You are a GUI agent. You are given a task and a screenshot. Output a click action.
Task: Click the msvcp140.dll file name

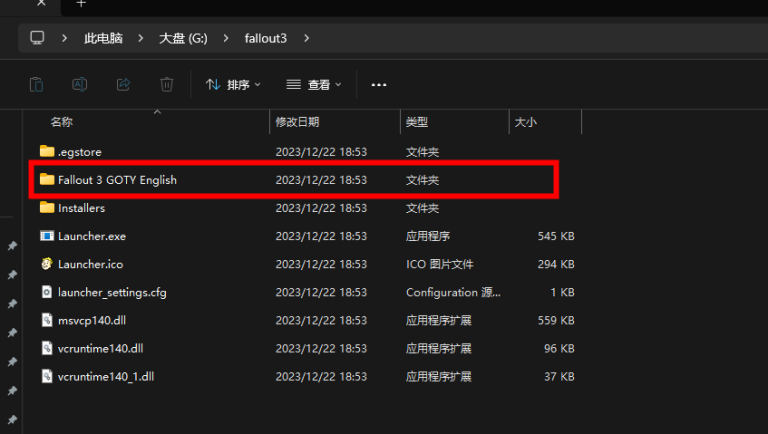(92, 320)
